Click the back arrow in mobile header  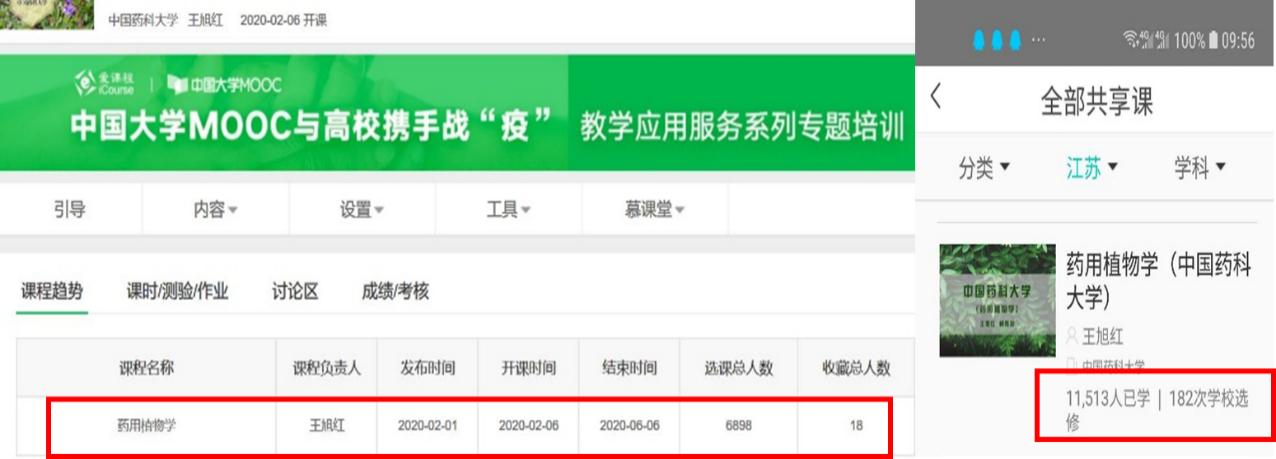click(936, 98)
